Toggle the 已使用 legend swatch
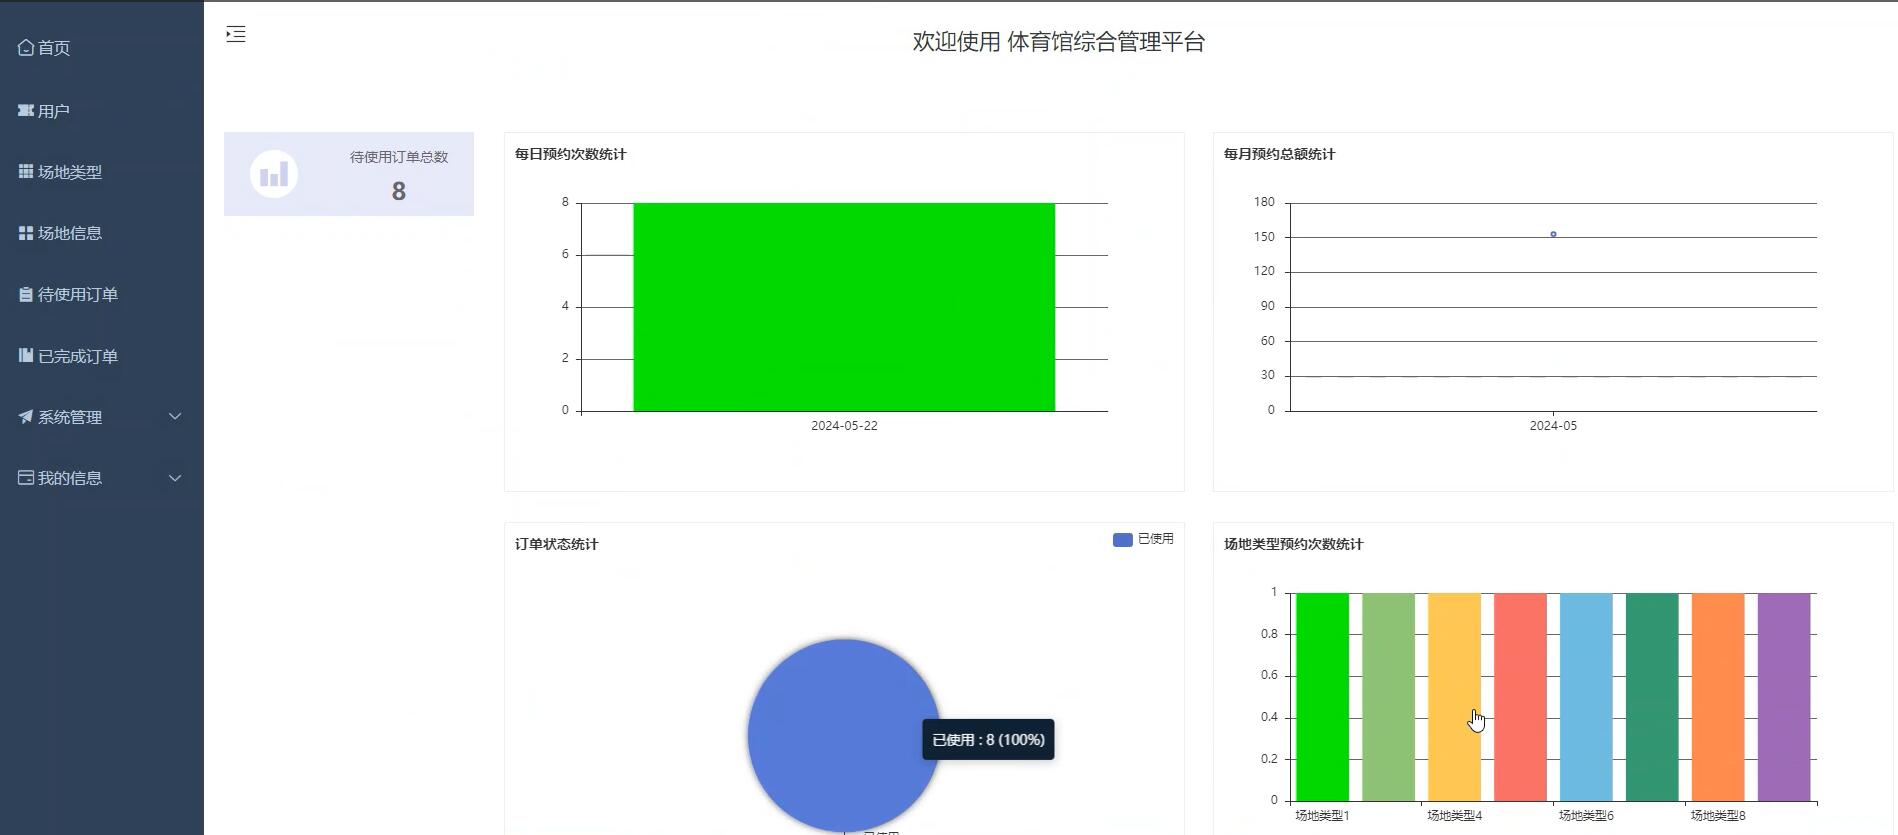 coord(1122,539)
